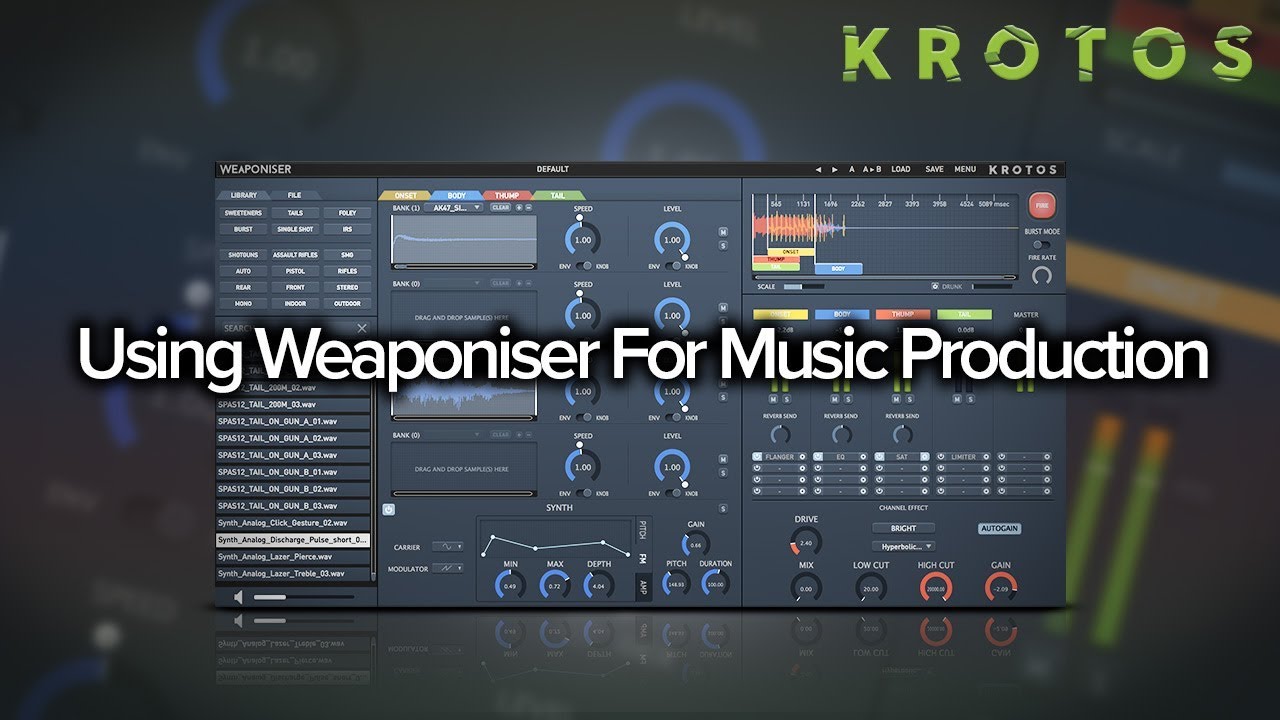
Task: Adjust the SCALE slider under the timeline
Action: tap(805, 286)
